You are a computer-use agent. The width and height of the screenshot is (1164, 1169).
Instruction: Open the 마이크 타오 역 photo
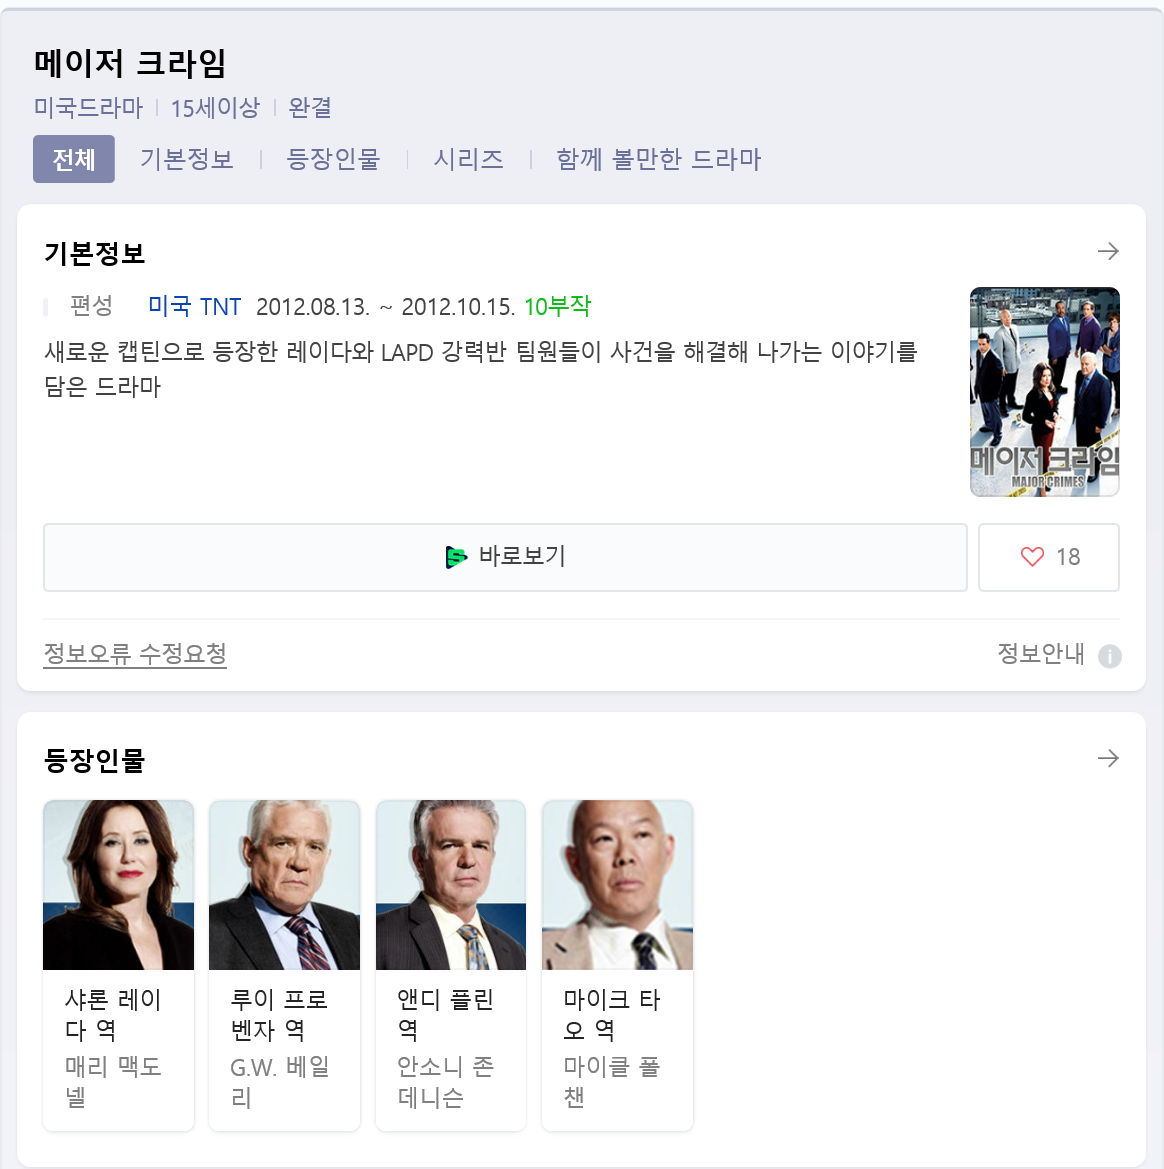coord(617,885)
